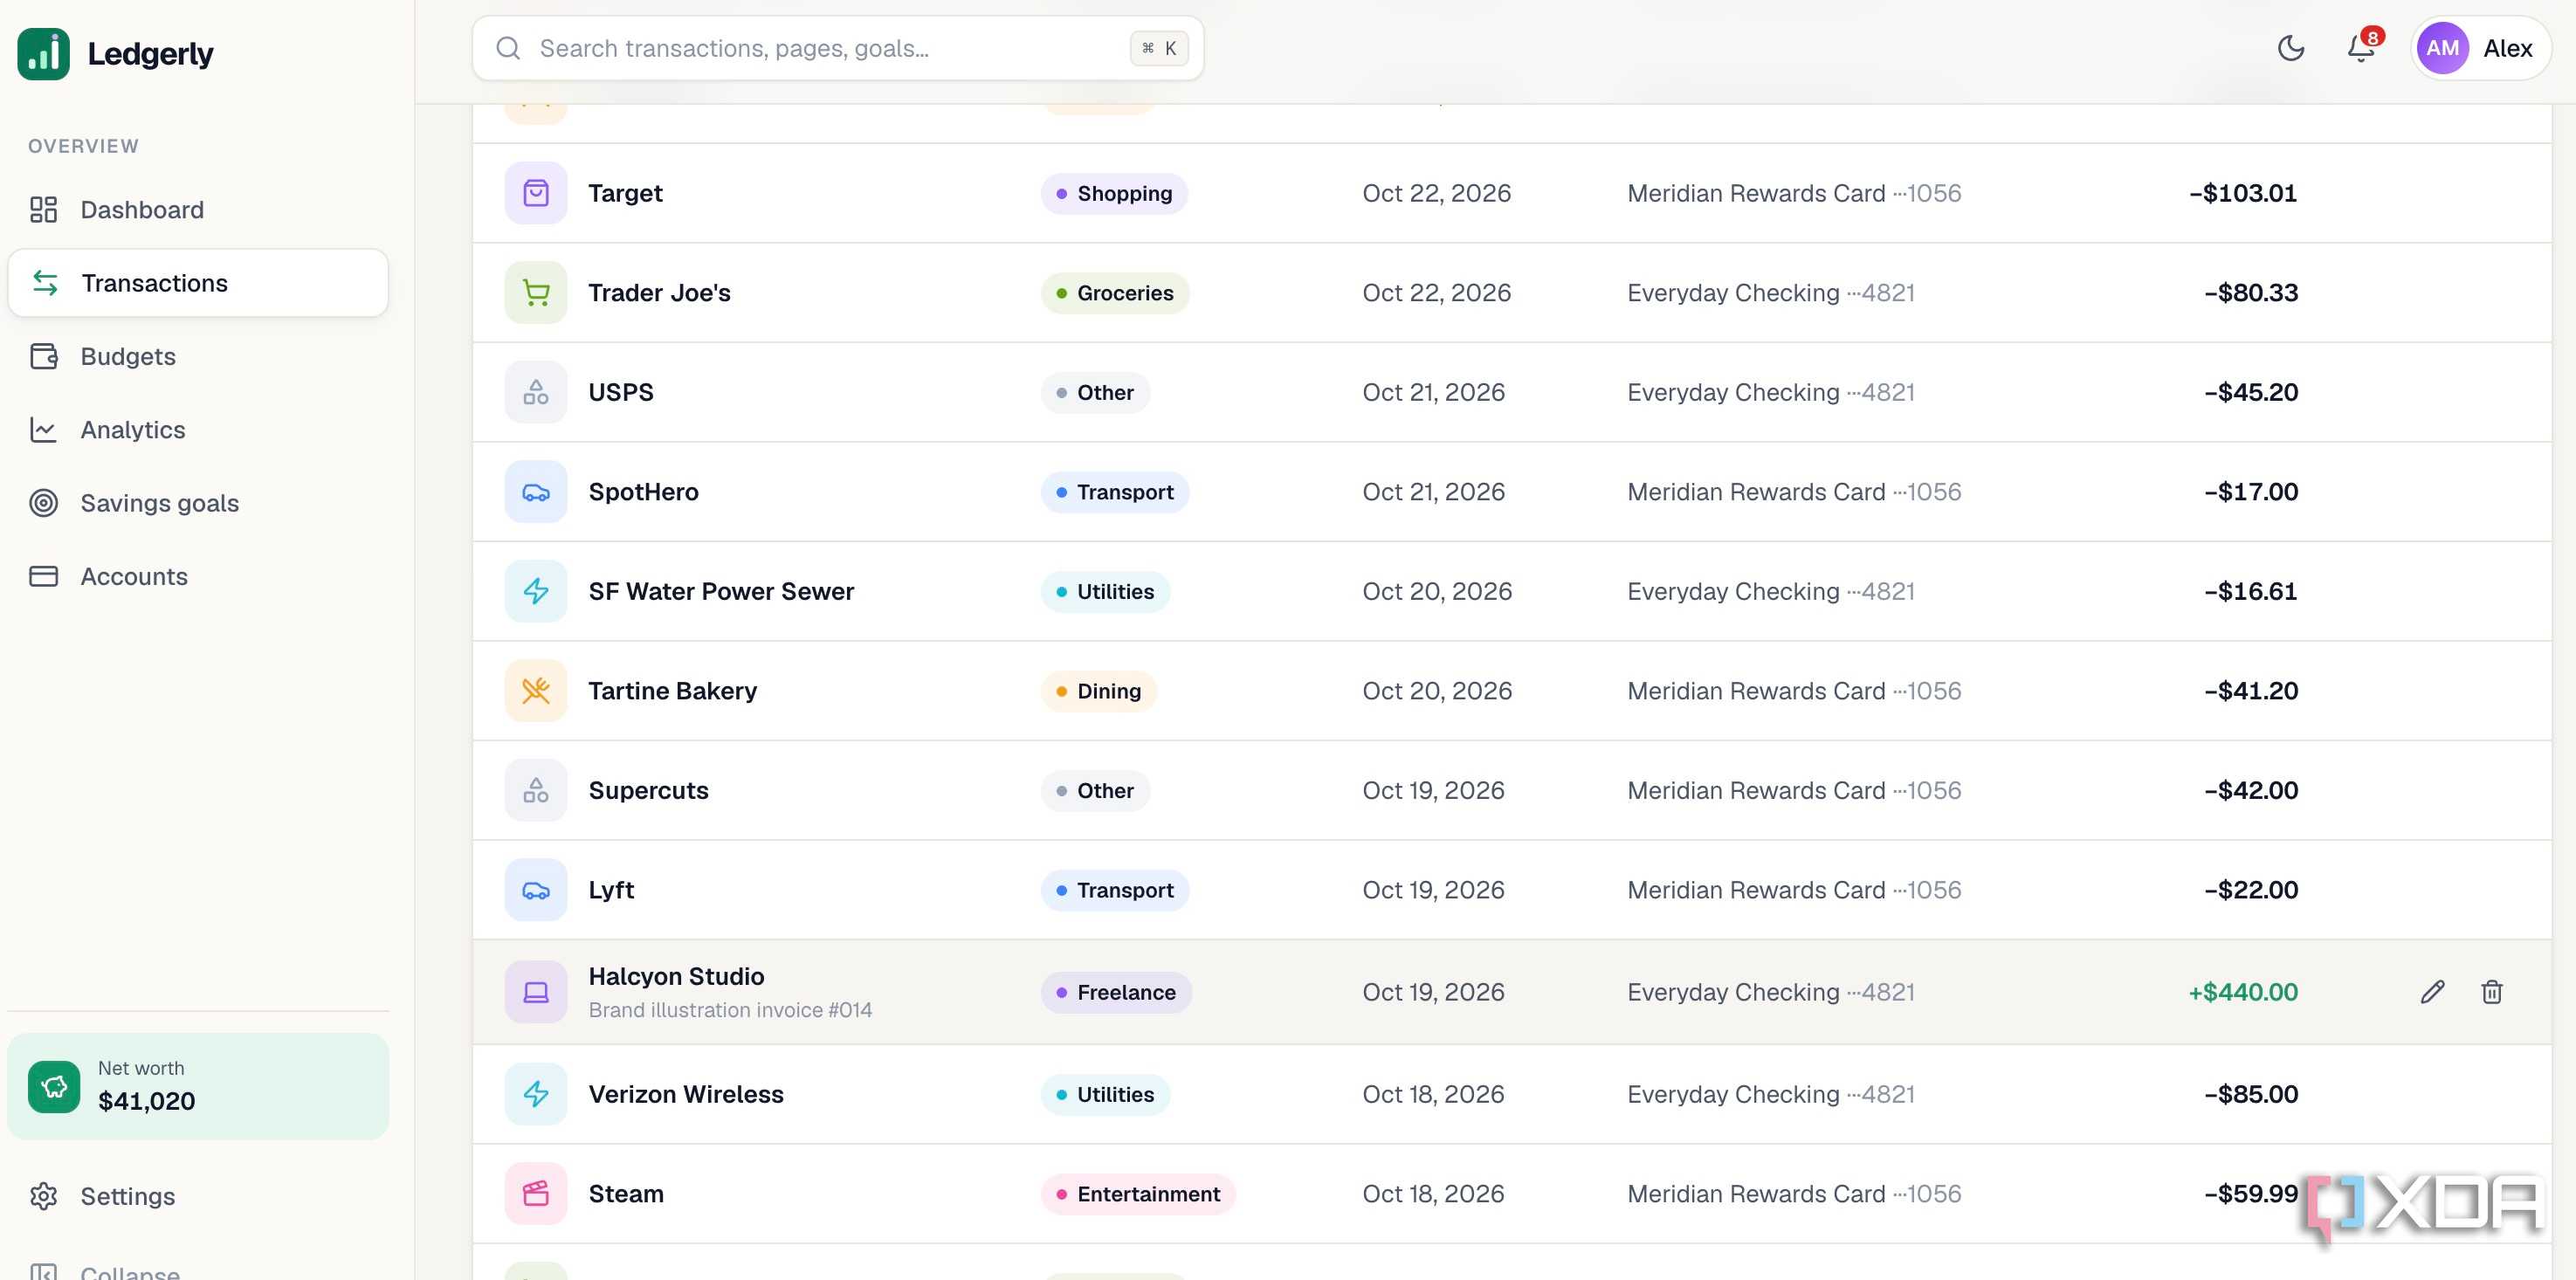Image resolution: width=2576 pixels, height=1280 pixels.
Task: Click the Halcyon Studio laptop icon
Action: pos(536,992)
